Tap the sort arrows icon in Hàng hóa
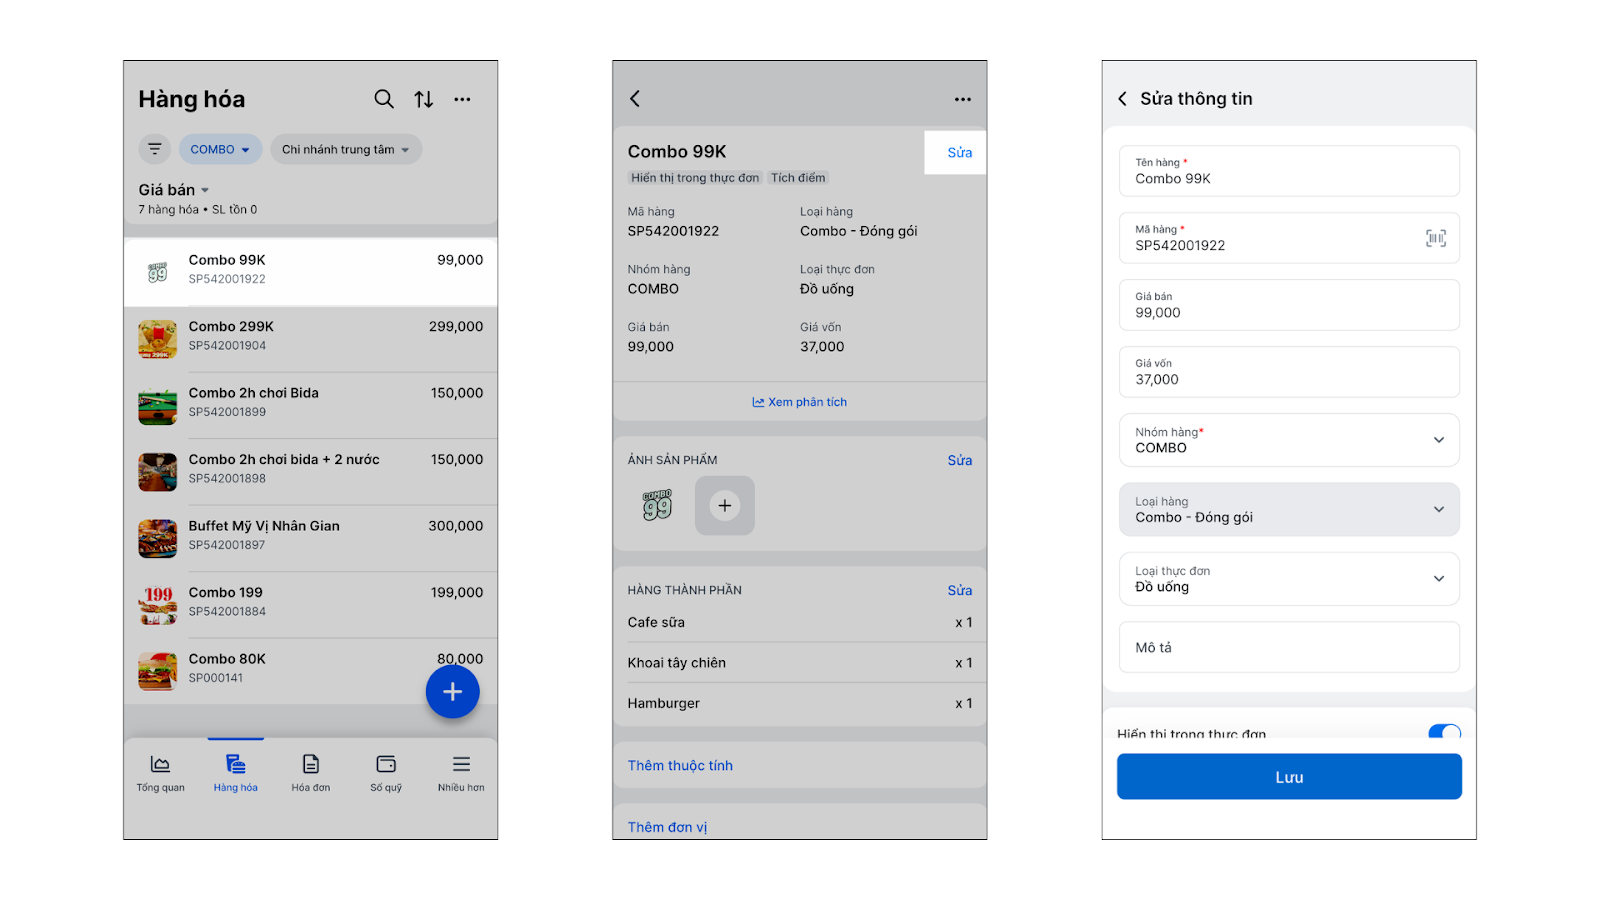 pyautogui.click(x=424, y=99)
